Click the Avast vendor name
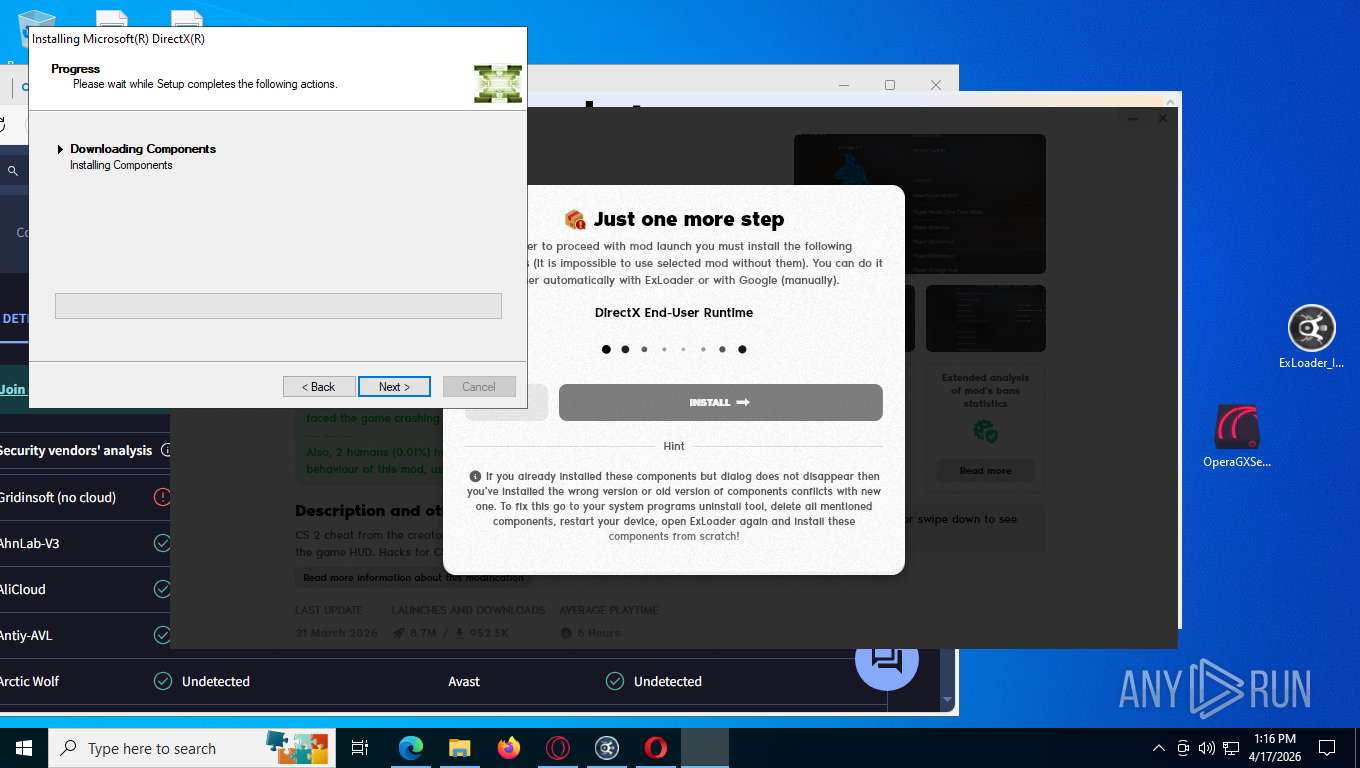The width and height of the screenshot is (1360, 768). point(464,681)
